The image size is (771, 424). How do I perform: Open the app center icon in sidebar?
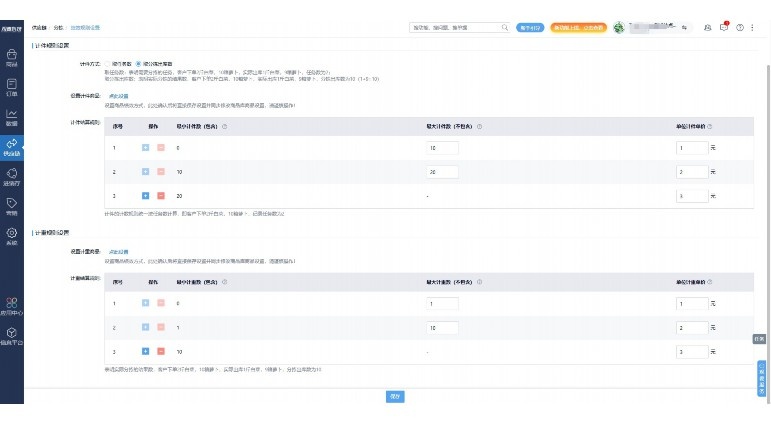pyautogui.click(x=11, y=305)
